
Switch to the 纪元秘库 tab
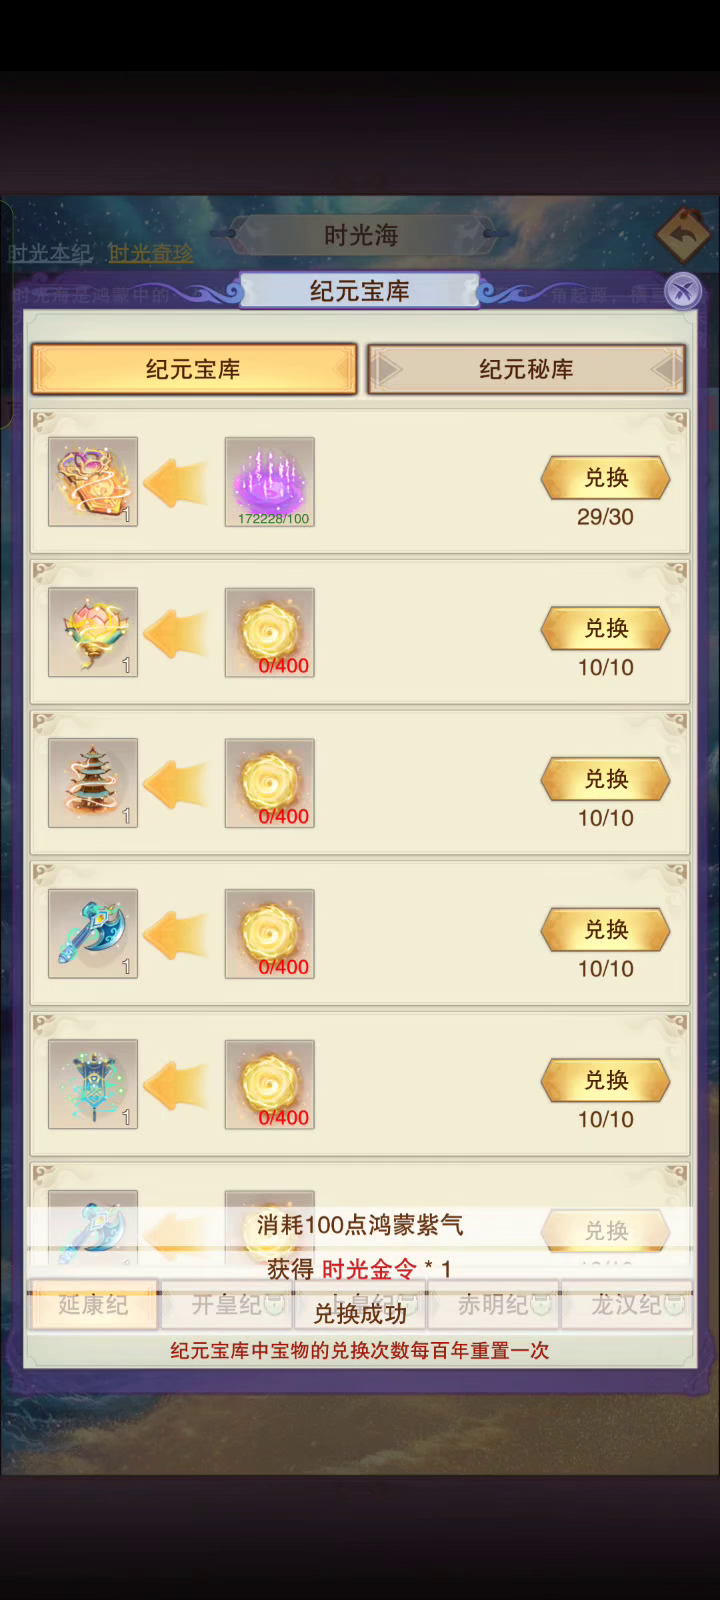(526, 370)
